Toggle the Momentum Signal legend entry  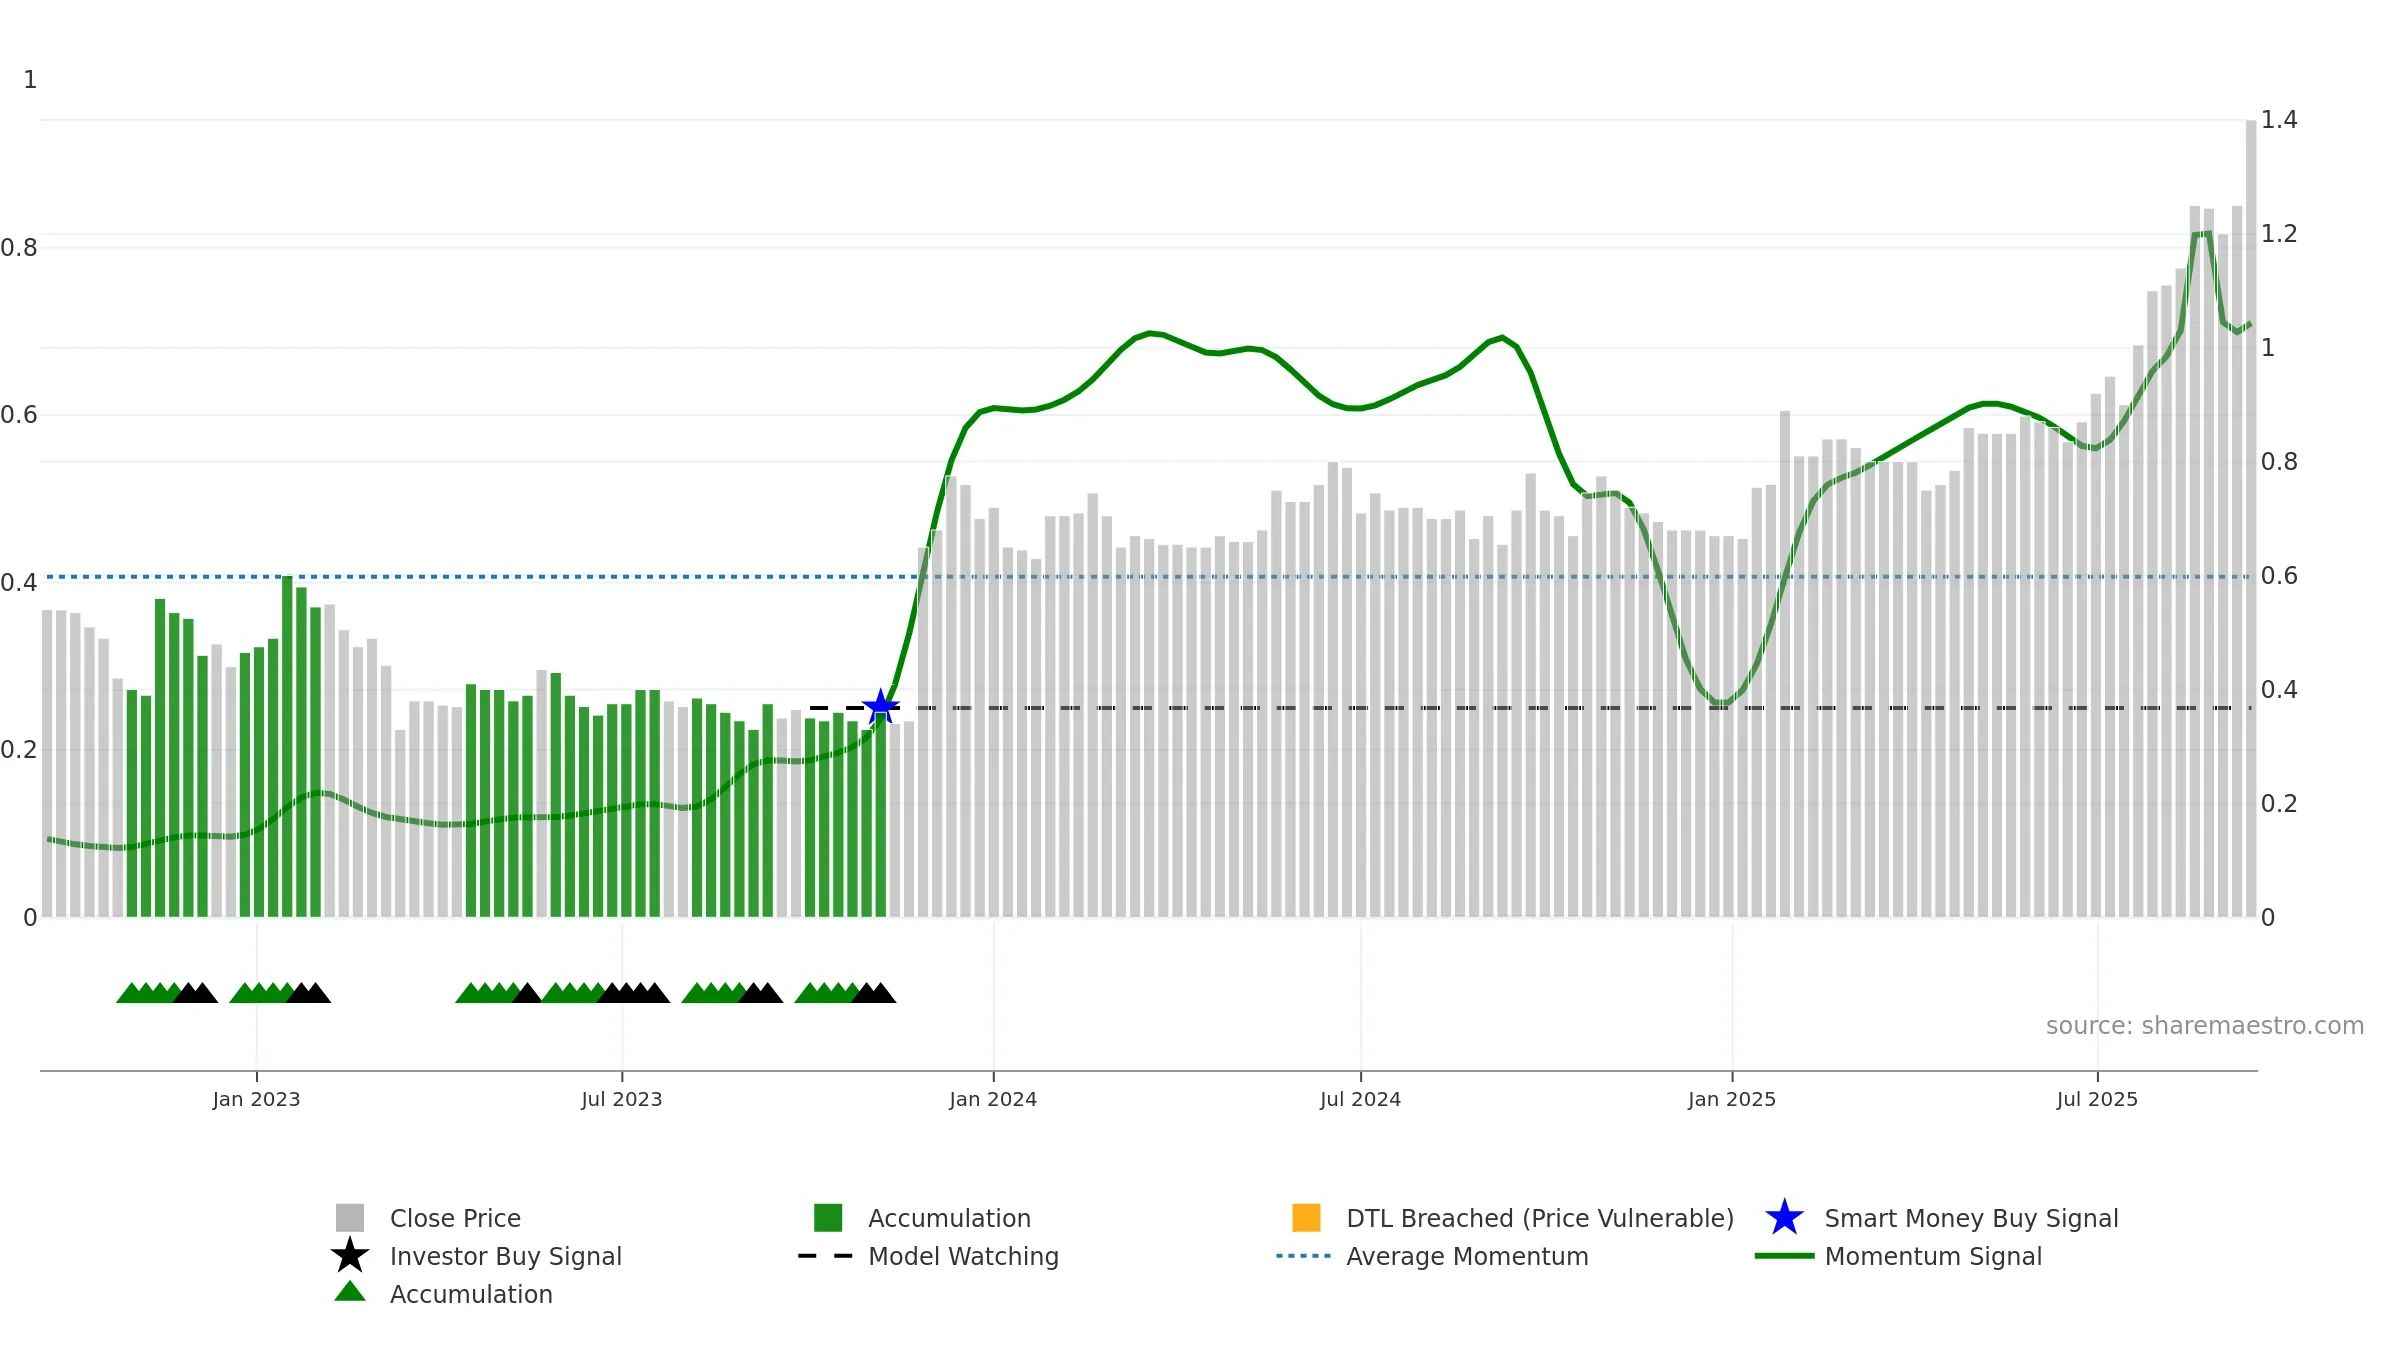tap(1933, 1256)
